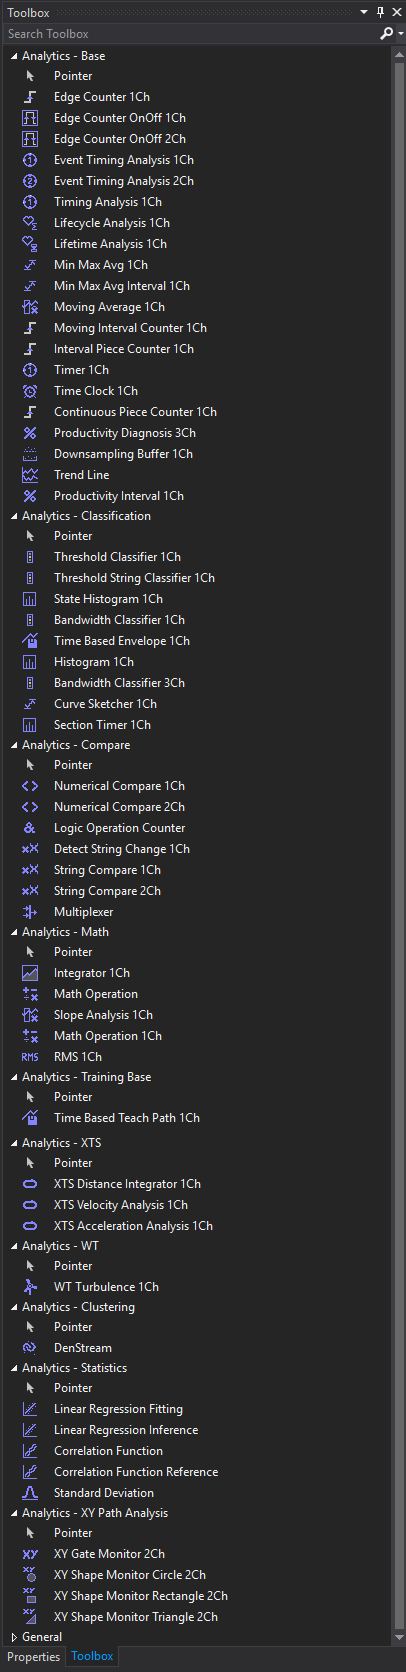Select Continuous Piece Counter 1Ch

coord(135,412)
